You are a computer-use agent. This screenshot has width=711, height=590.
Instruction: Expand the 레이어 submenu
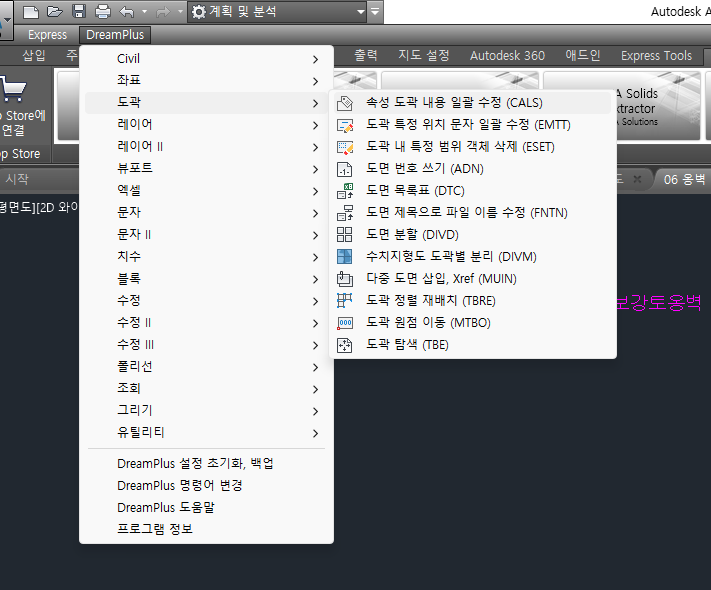(x=206, y=125)
